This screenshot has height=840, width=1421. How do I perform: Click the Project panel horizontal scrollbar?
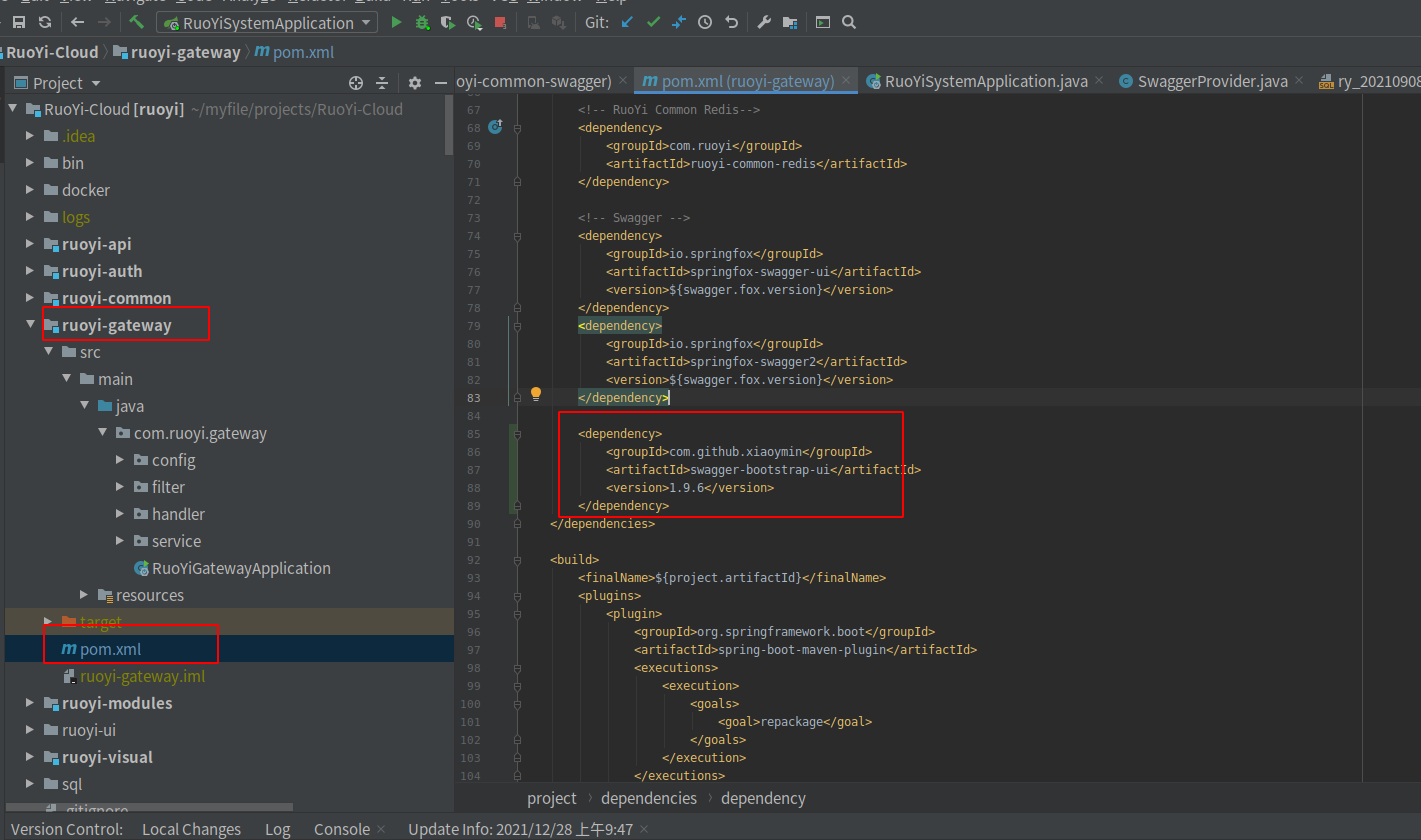(149, 807)
